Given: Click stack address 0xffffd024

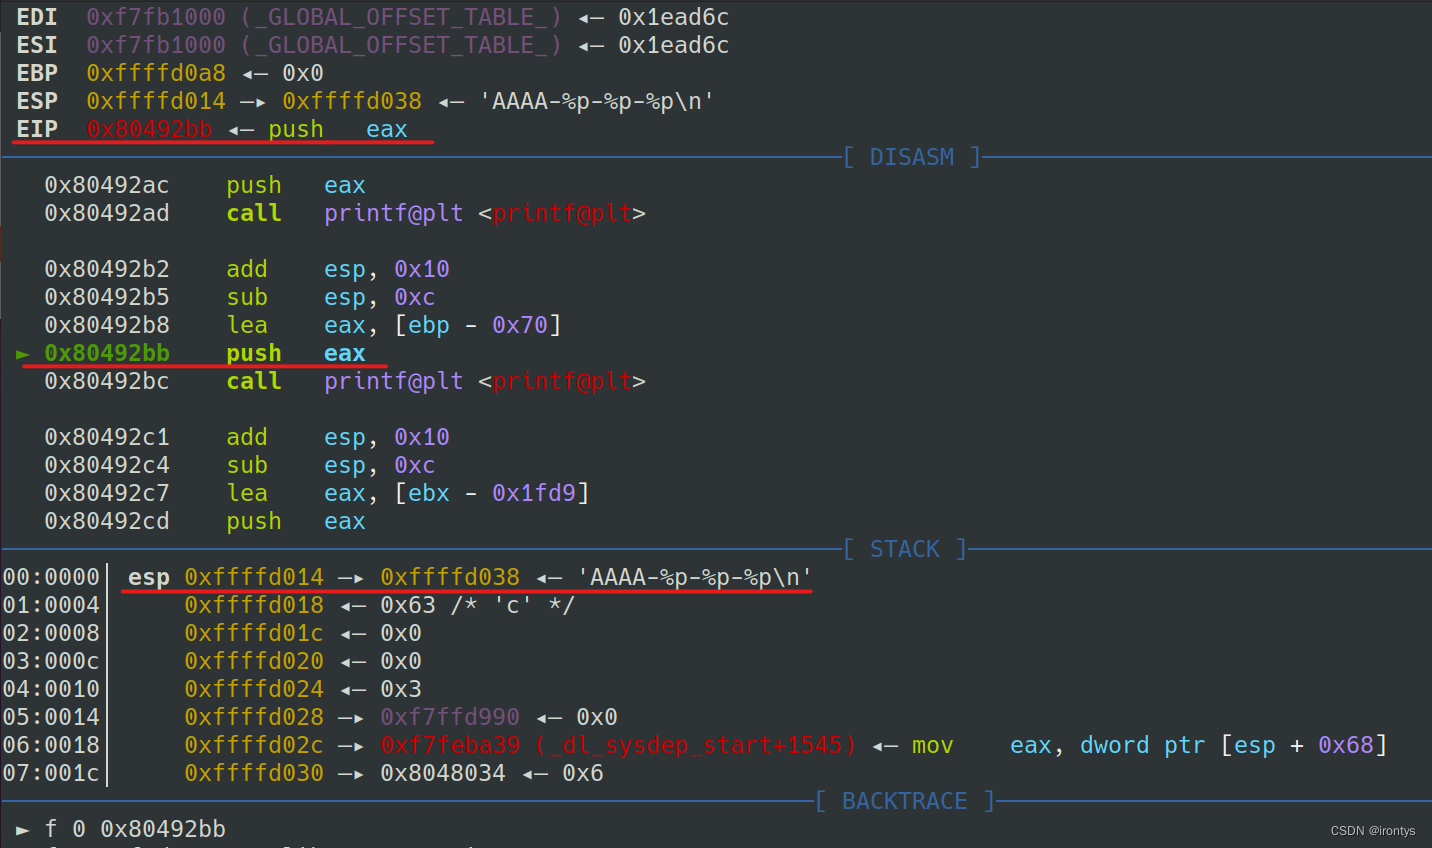Looking at the screenshot, I should click(x=254, y=689).
